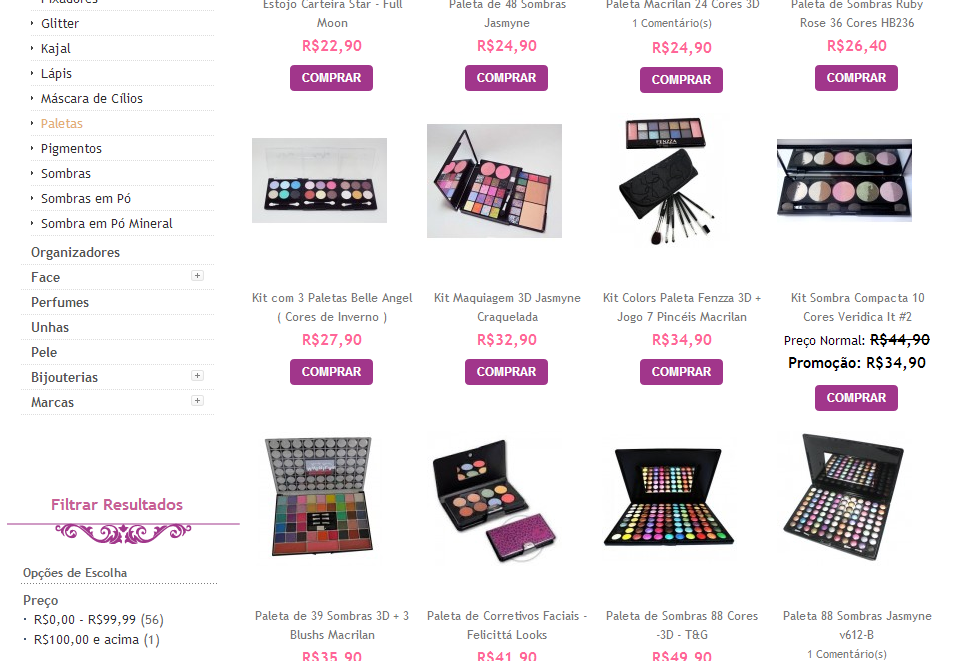Click COMPRAR under Estojo Carteira Star
The width and height of the screenshot is (977, 661).
coord(331,78)
